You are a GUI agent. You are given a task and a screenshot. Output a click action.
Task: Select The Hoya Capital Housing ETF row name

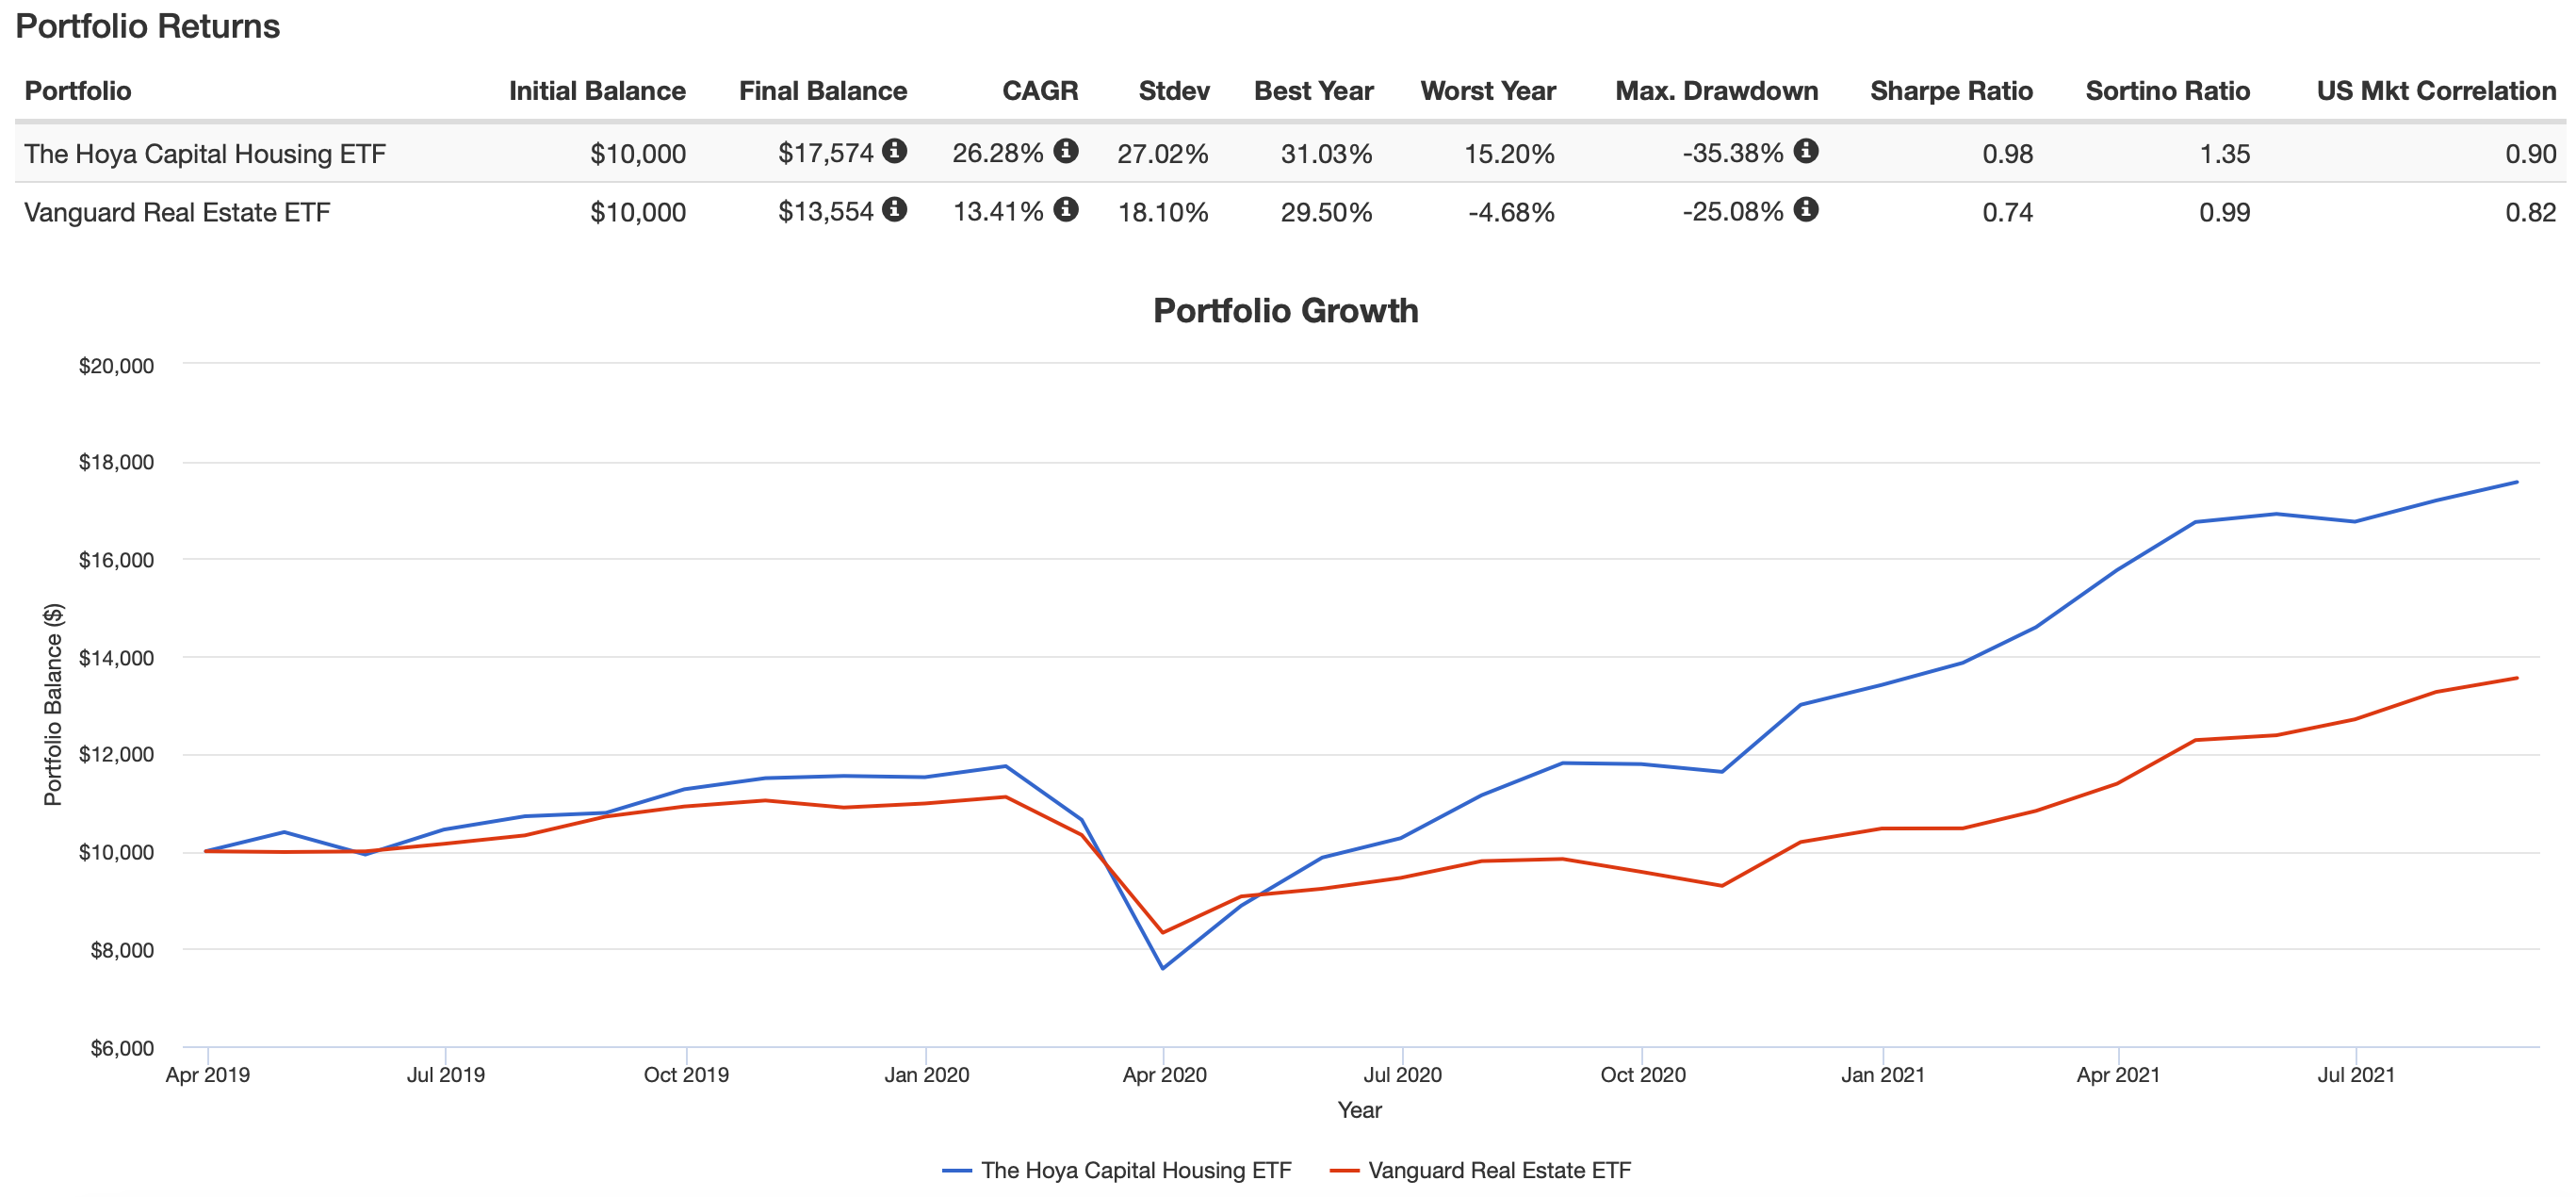pos(205,153)
